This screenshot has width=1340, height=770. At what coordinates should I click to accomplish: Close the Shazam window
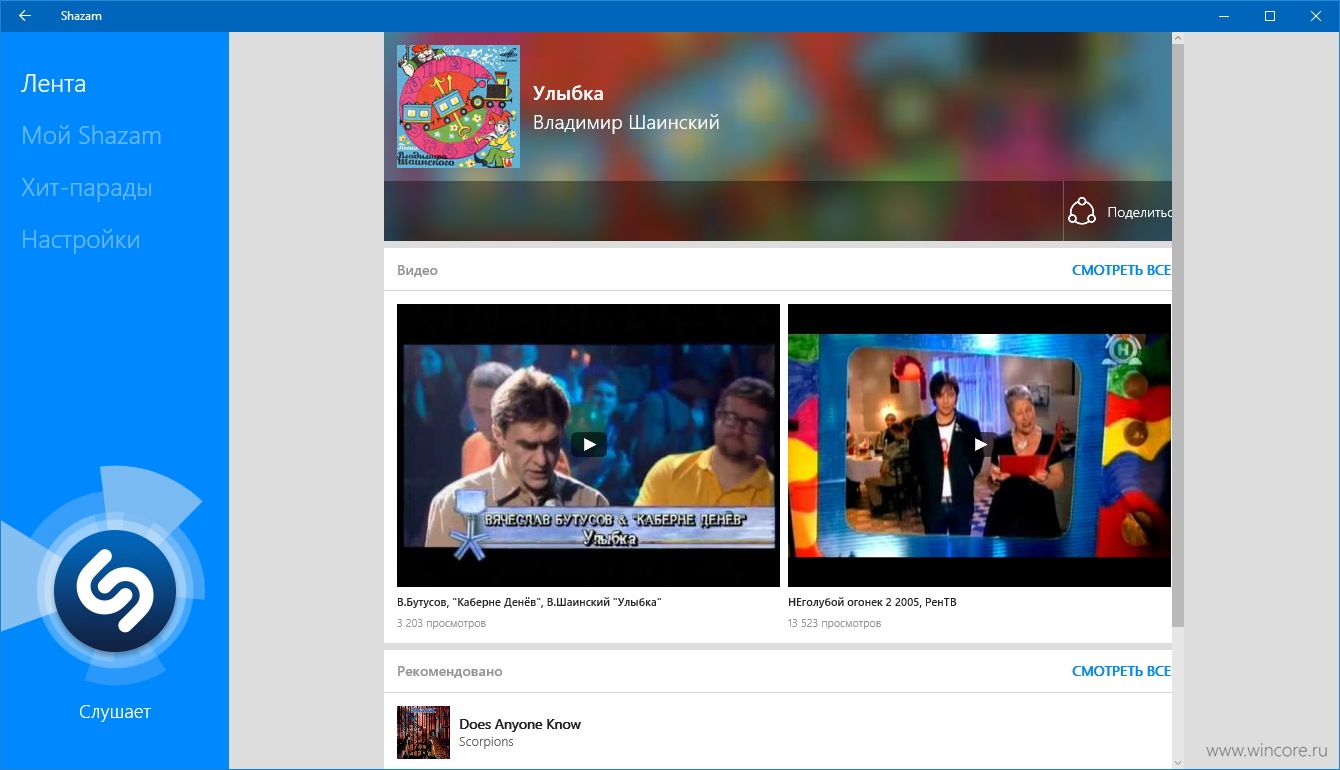[1316, 16]
